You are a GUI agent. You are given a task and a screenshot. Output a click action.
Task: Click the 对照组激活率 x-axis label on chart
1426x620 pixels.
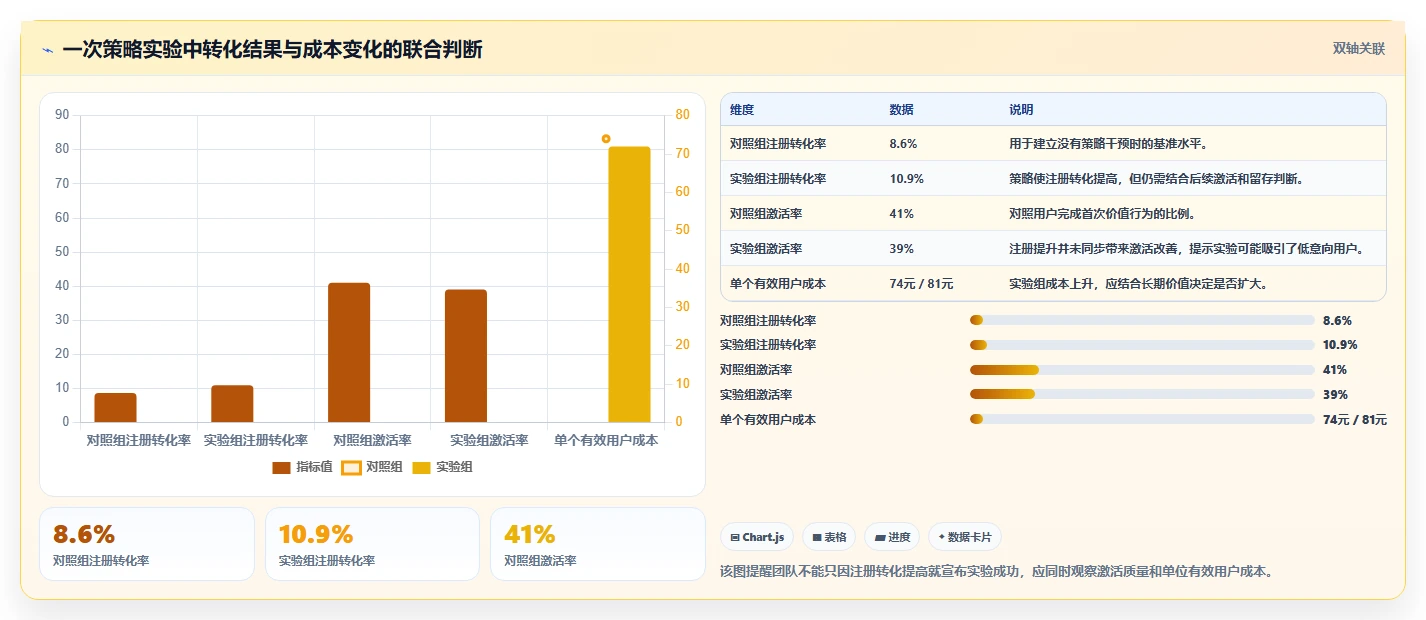372,440
